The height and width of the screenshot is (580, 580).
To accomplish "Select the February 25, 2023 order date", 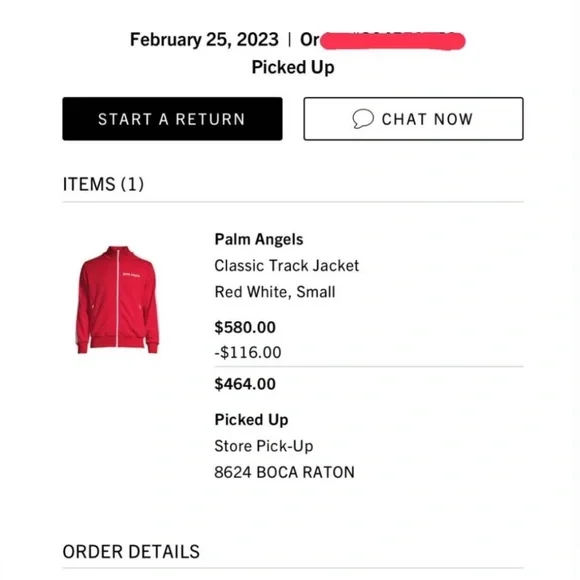I will (204, 40).
